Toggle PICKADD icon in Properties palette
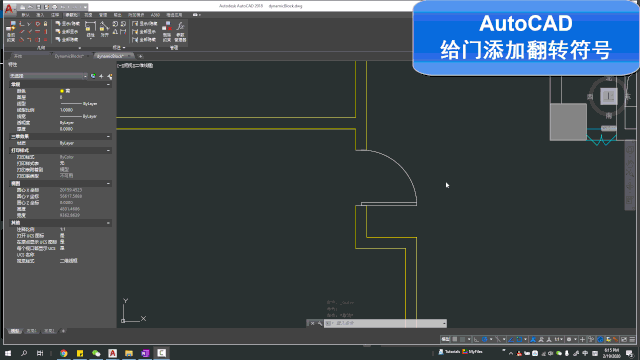The image size is (640, 360). click(93, 76)
